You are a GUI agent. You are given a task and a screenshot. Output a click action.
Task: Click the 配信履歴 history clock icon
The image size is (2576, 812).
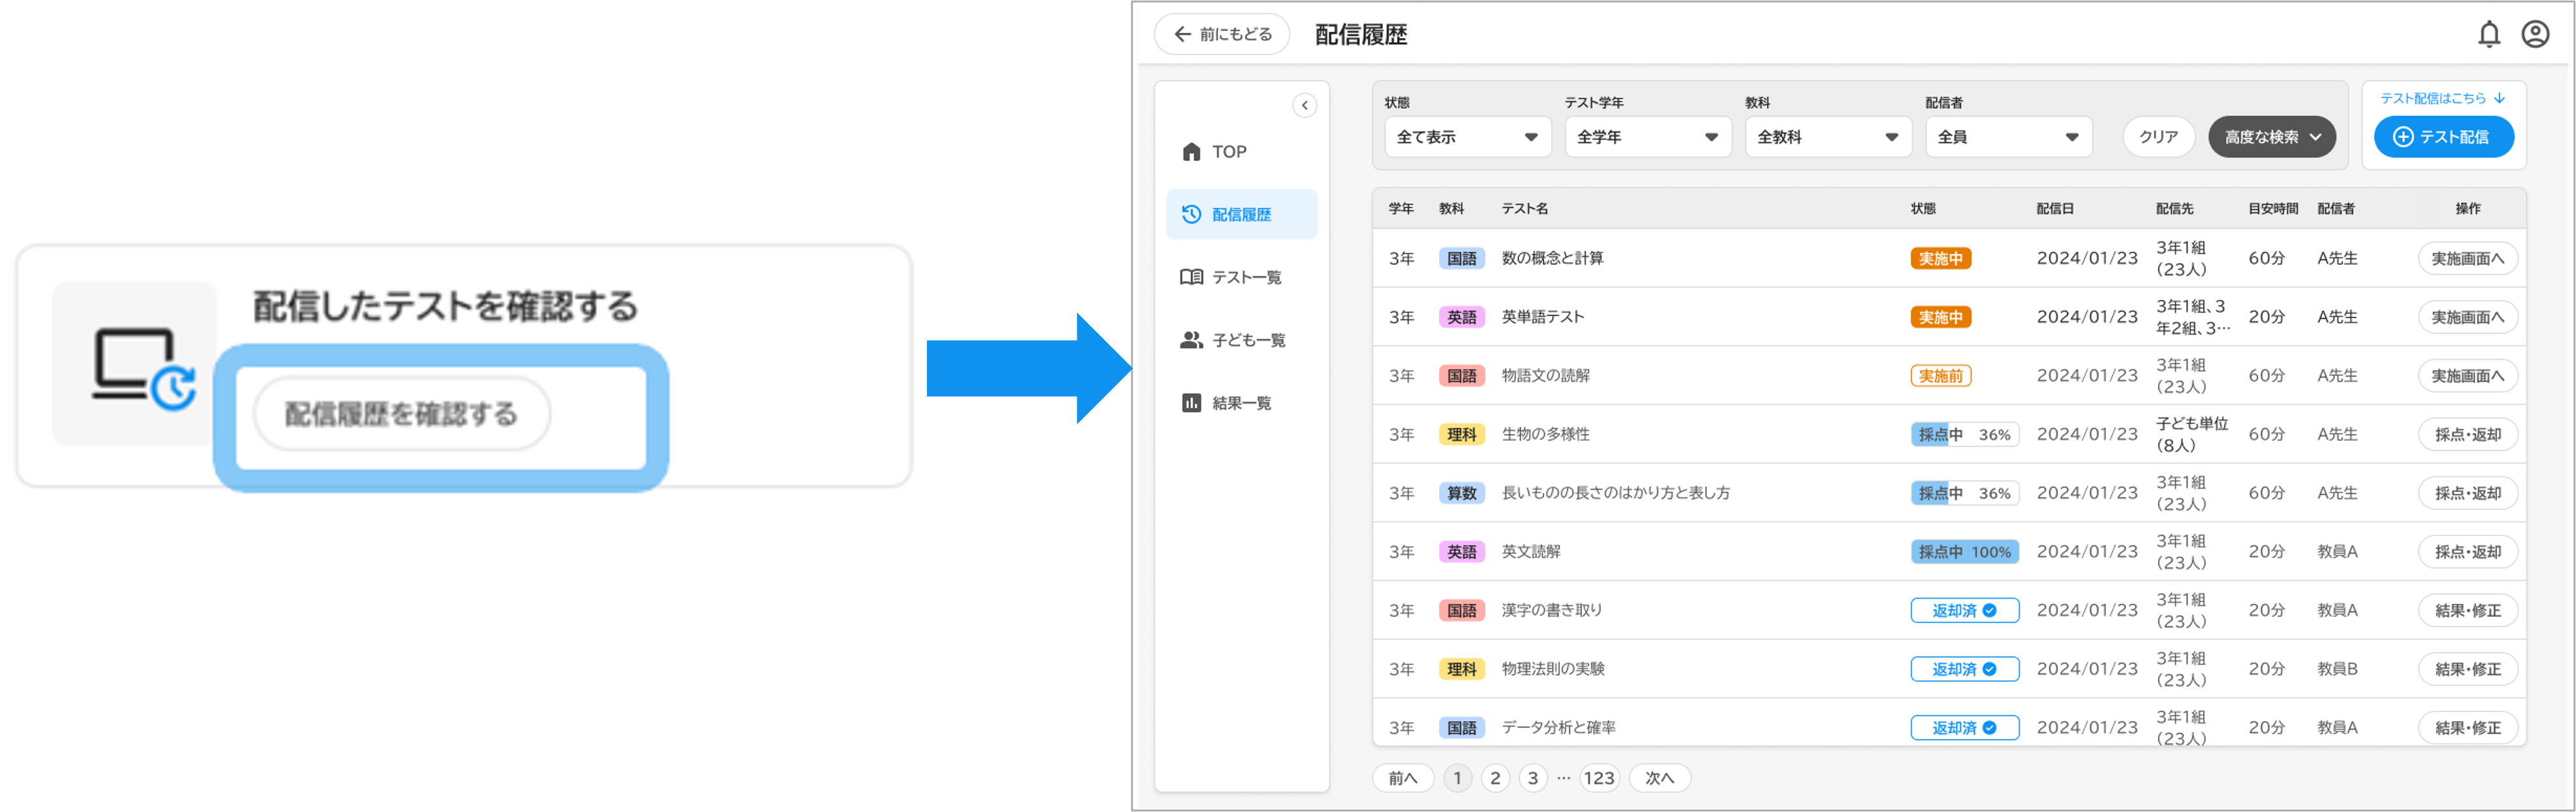tap(1191, 215)
